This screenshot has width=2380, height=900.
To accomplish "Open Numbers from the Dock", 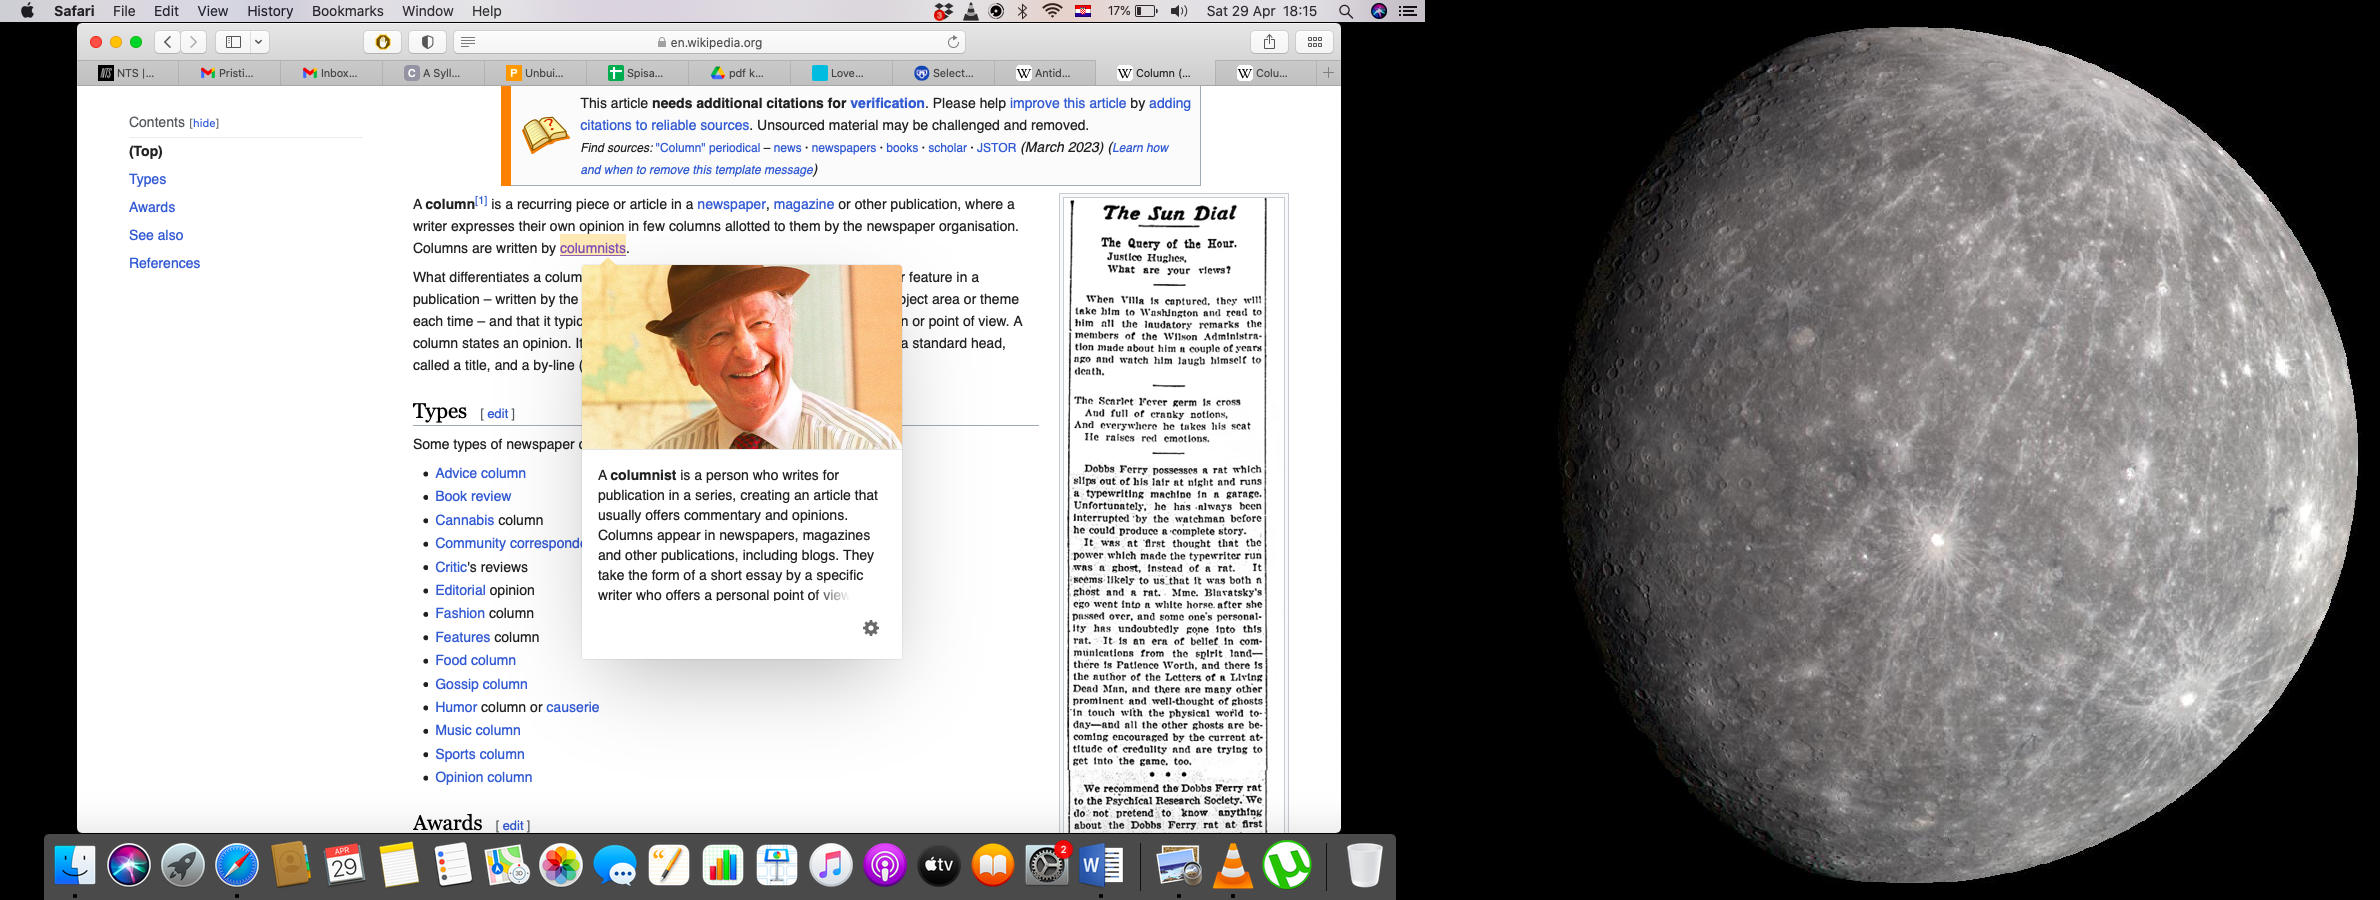I will (723, 865).
